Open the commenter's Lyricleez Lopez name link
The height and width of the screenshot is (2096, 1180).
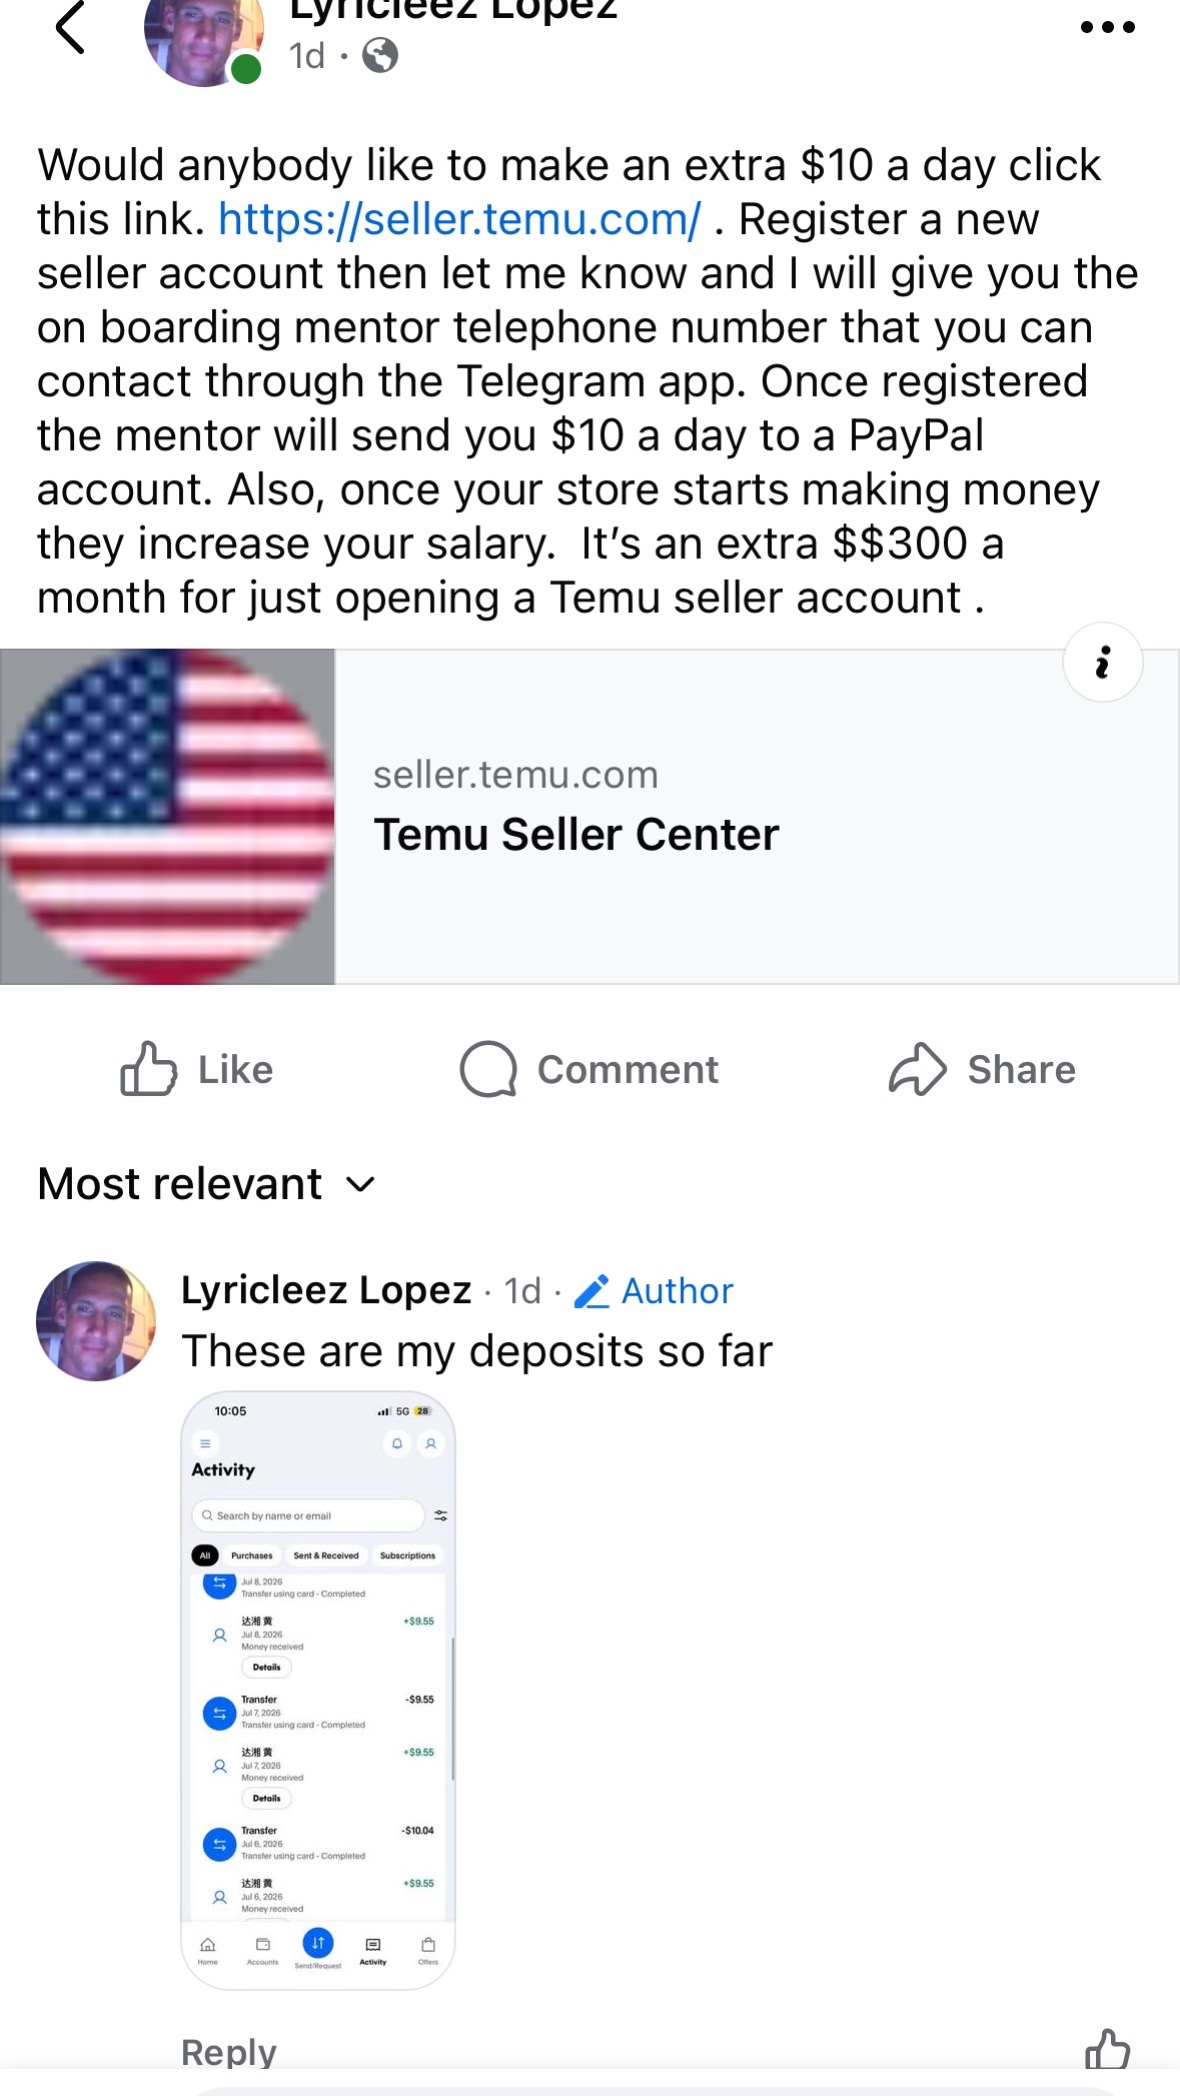click(326, 1290)
